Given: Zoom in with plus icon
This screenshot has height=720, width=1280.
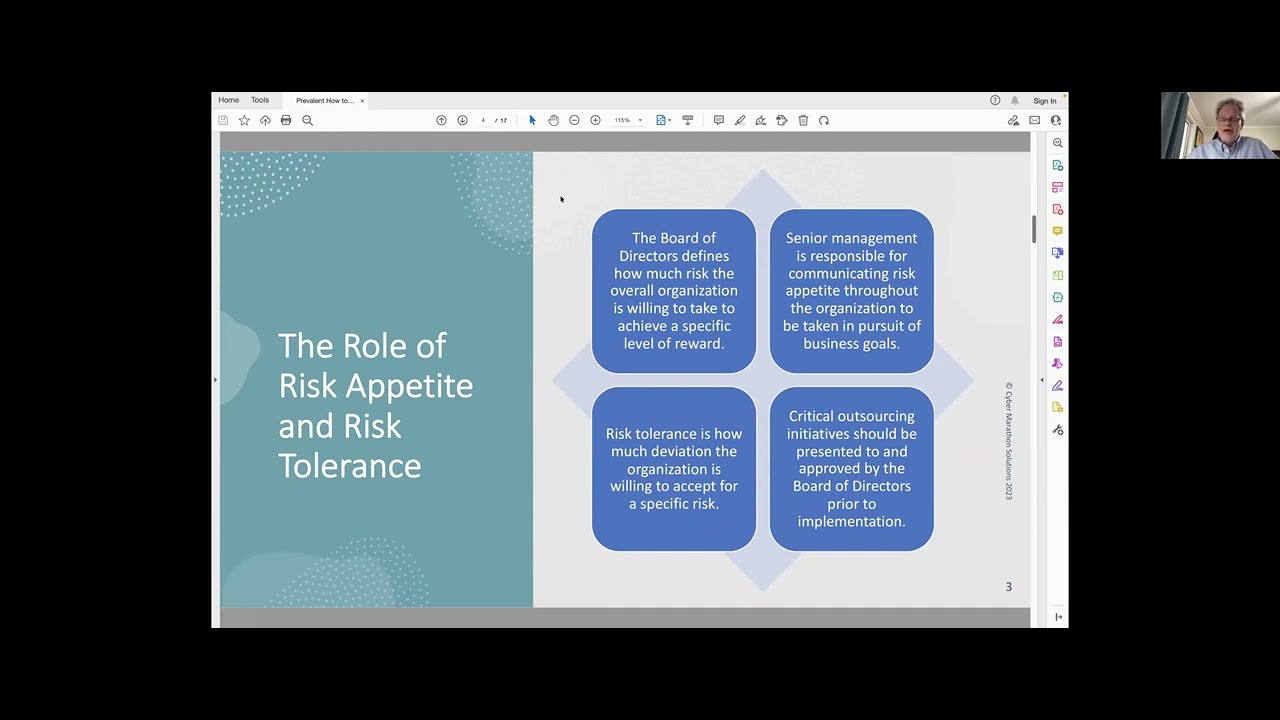Looking at the screenshot, I should click(595, 120).
